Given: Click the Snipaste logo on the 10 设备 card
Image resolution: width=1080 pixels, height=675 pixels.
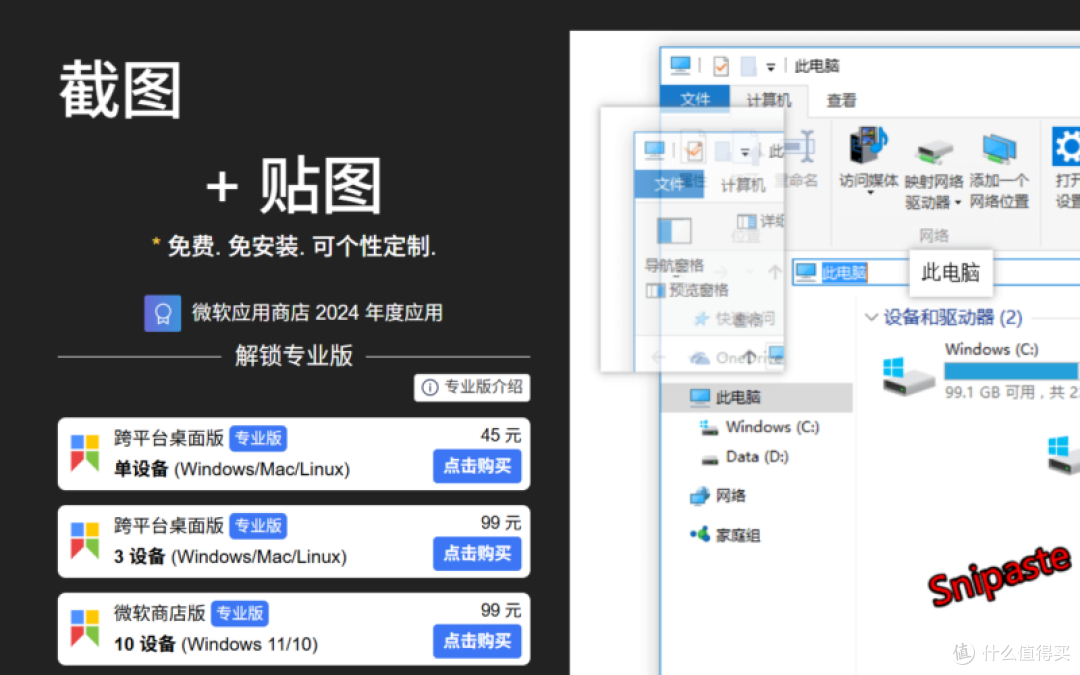Looking at the screenshot, I should click(x=85, y=628).
